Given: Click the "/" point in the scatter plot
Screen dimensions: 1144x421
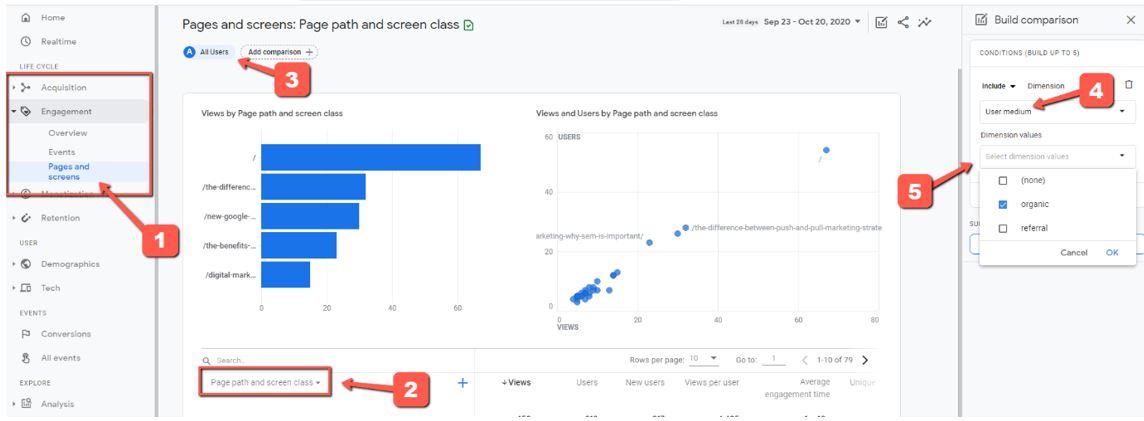Looking at the screenshot, I should [826, 150].
